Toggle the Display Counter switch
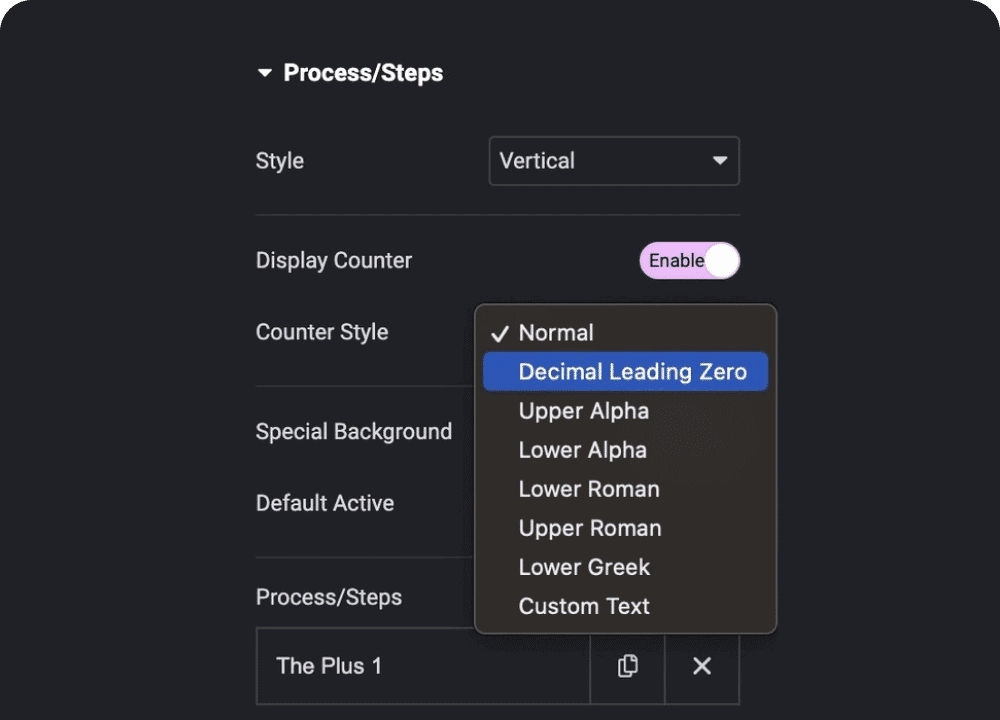The height and width of the screenshot is (720, 1000). [x=689, y=261]
